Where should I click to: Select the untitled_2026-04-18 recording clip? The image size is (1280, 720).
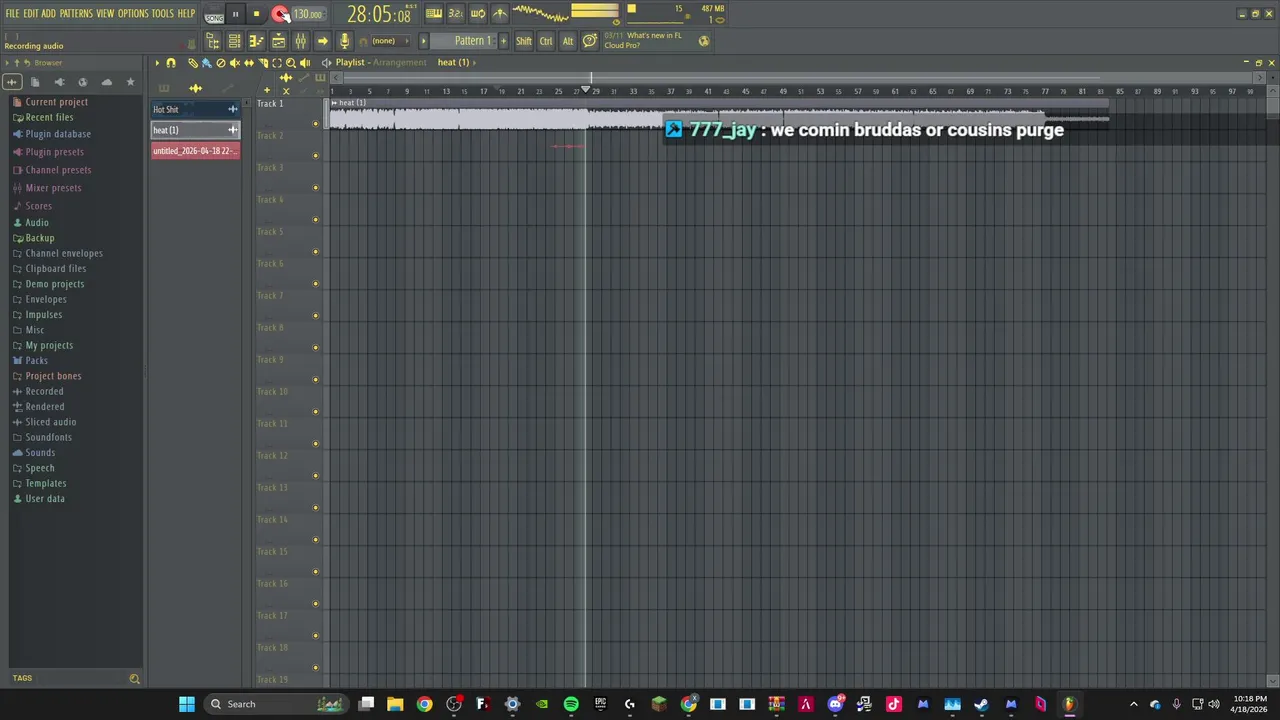[x=195, y=151]
